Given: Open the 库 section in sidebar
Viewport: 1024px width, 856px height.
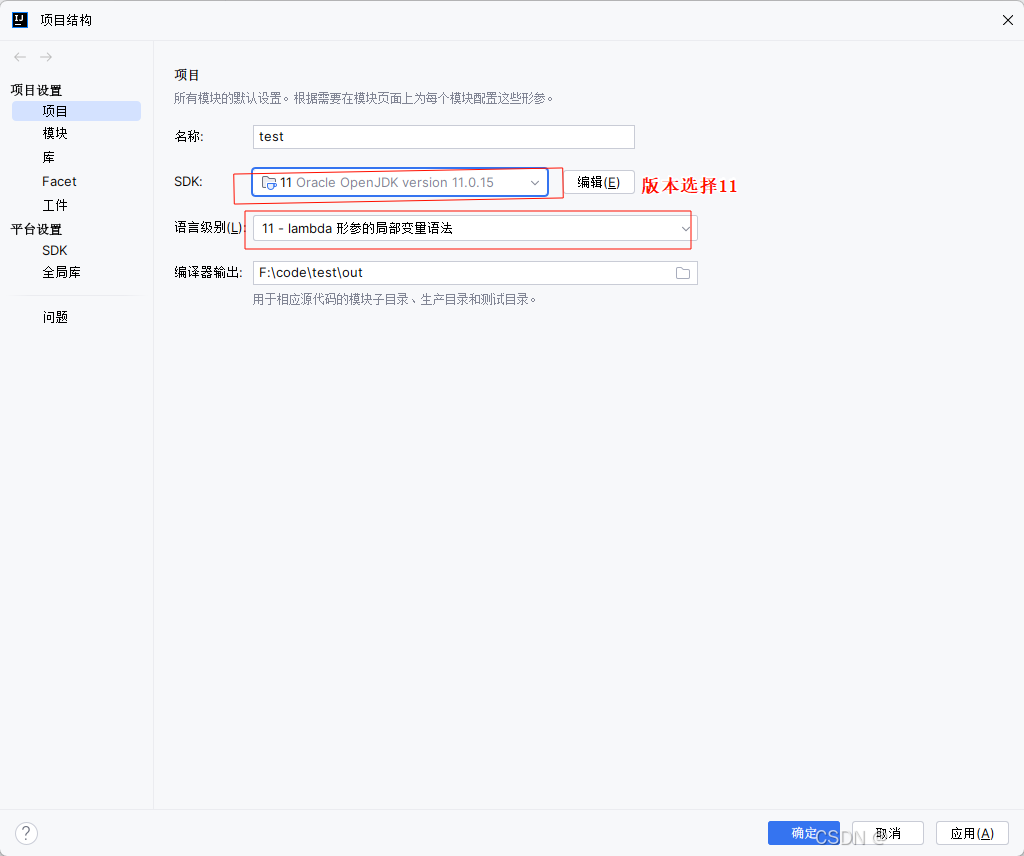Looking at the screenshot, I should (x=49, y=157).
